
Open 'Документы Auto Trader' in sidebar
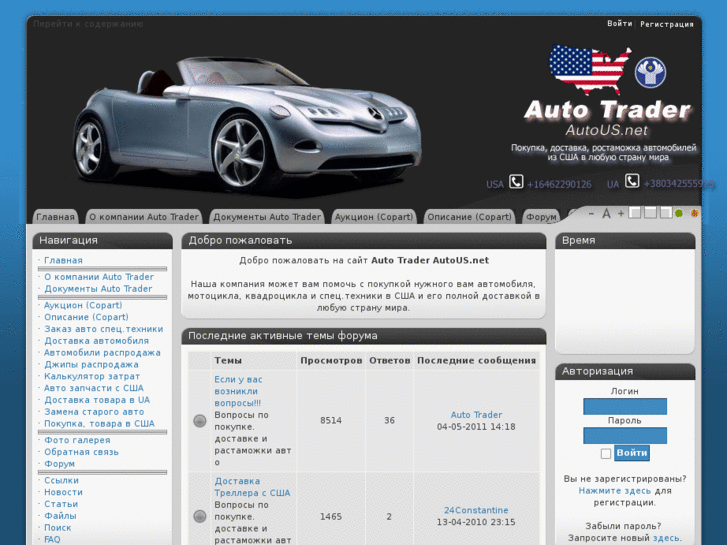pyautogui.click(x=98, y=289)
